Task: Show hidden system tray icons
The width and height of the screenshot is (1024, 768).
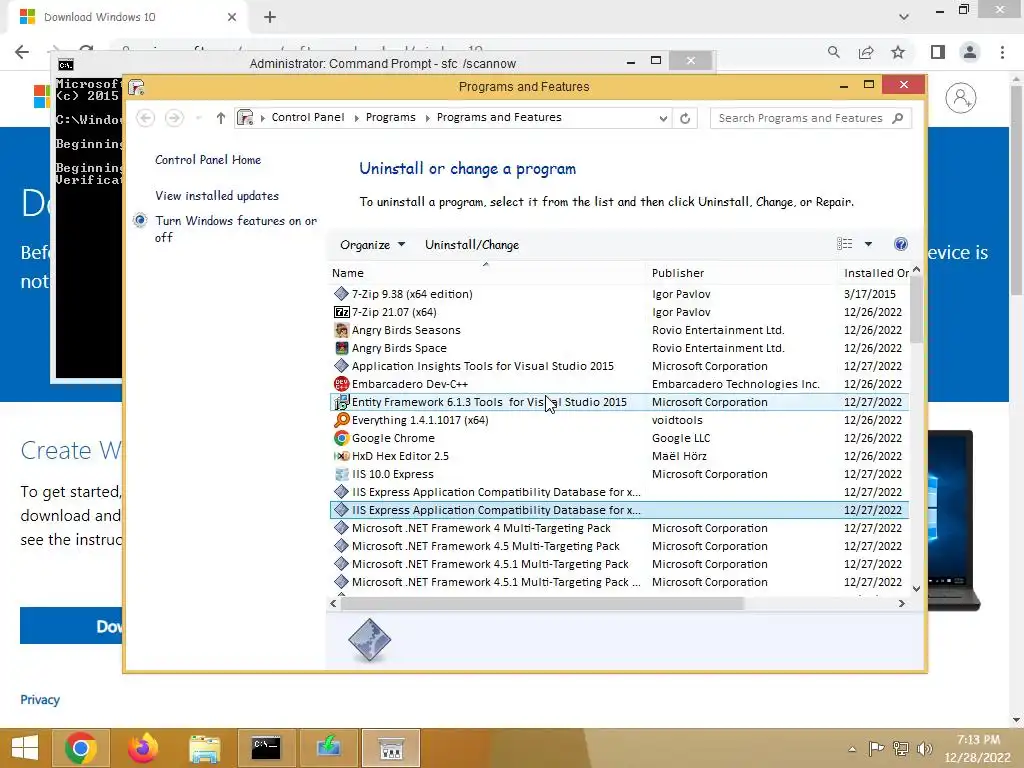Action: 852,749
